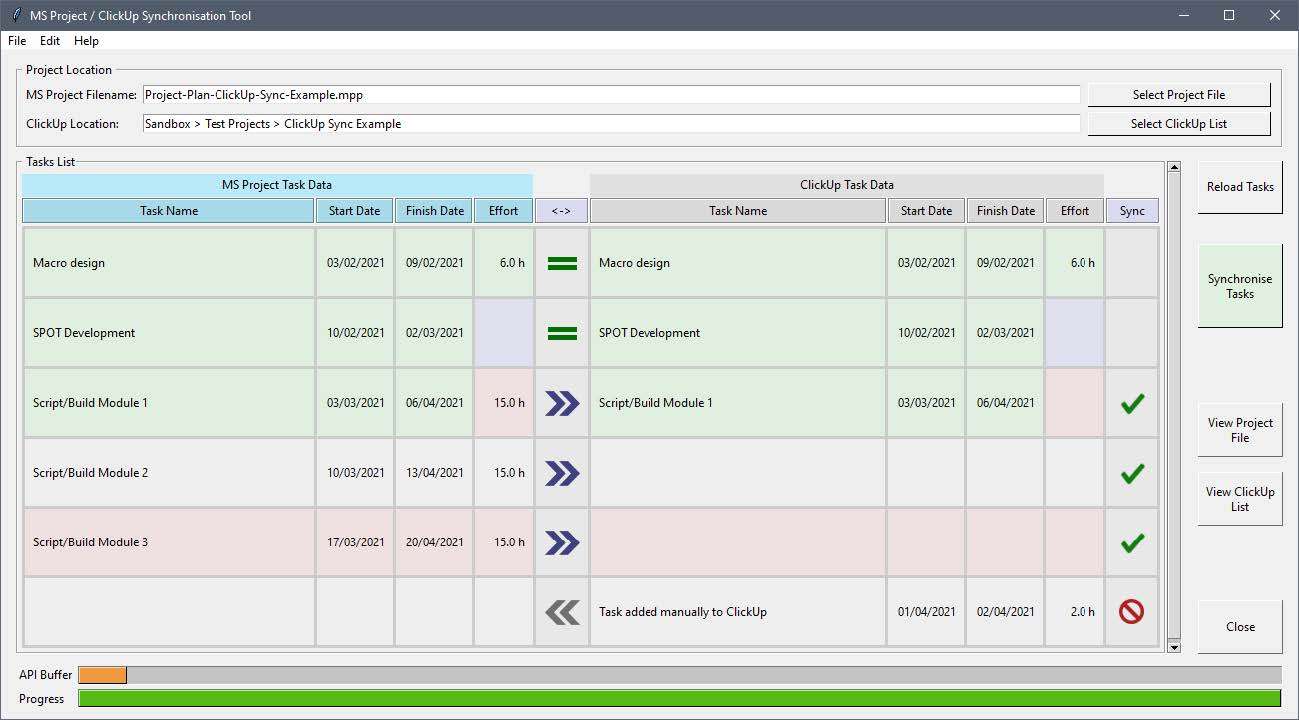Click MS Project Task Name column header
Viewport: 1299px width, 720px height.
click(x=168, y=211)
